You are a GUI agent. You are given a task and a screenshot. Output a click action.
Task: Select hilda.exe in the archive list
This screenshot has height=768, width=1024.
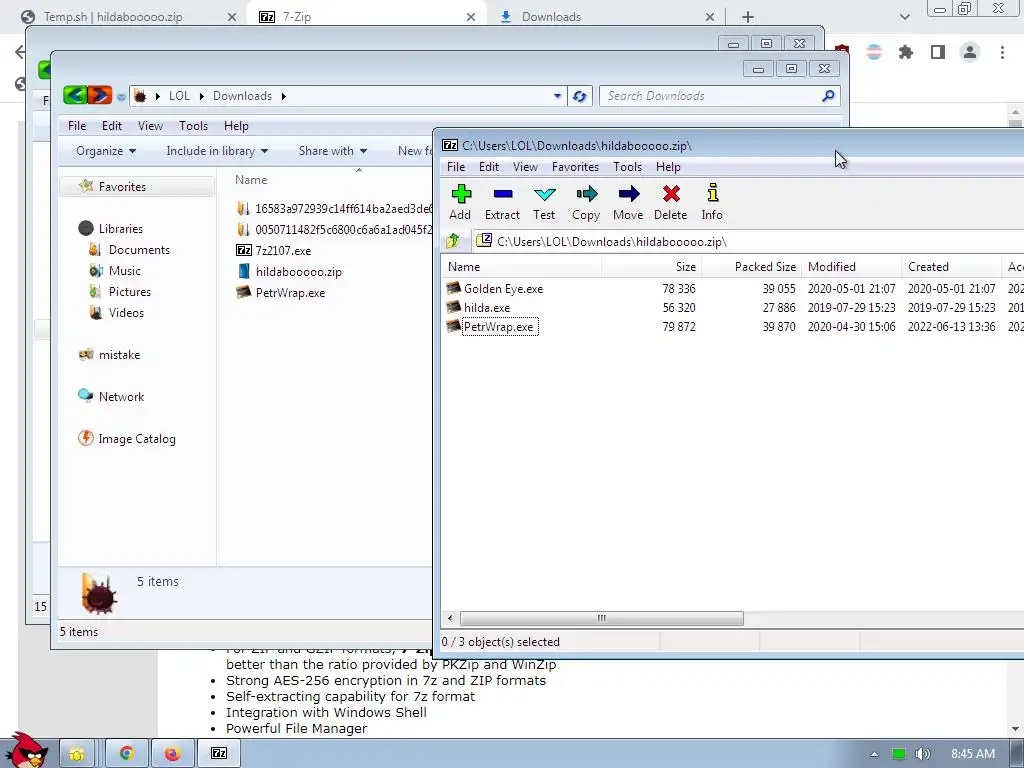click(487, 308)
